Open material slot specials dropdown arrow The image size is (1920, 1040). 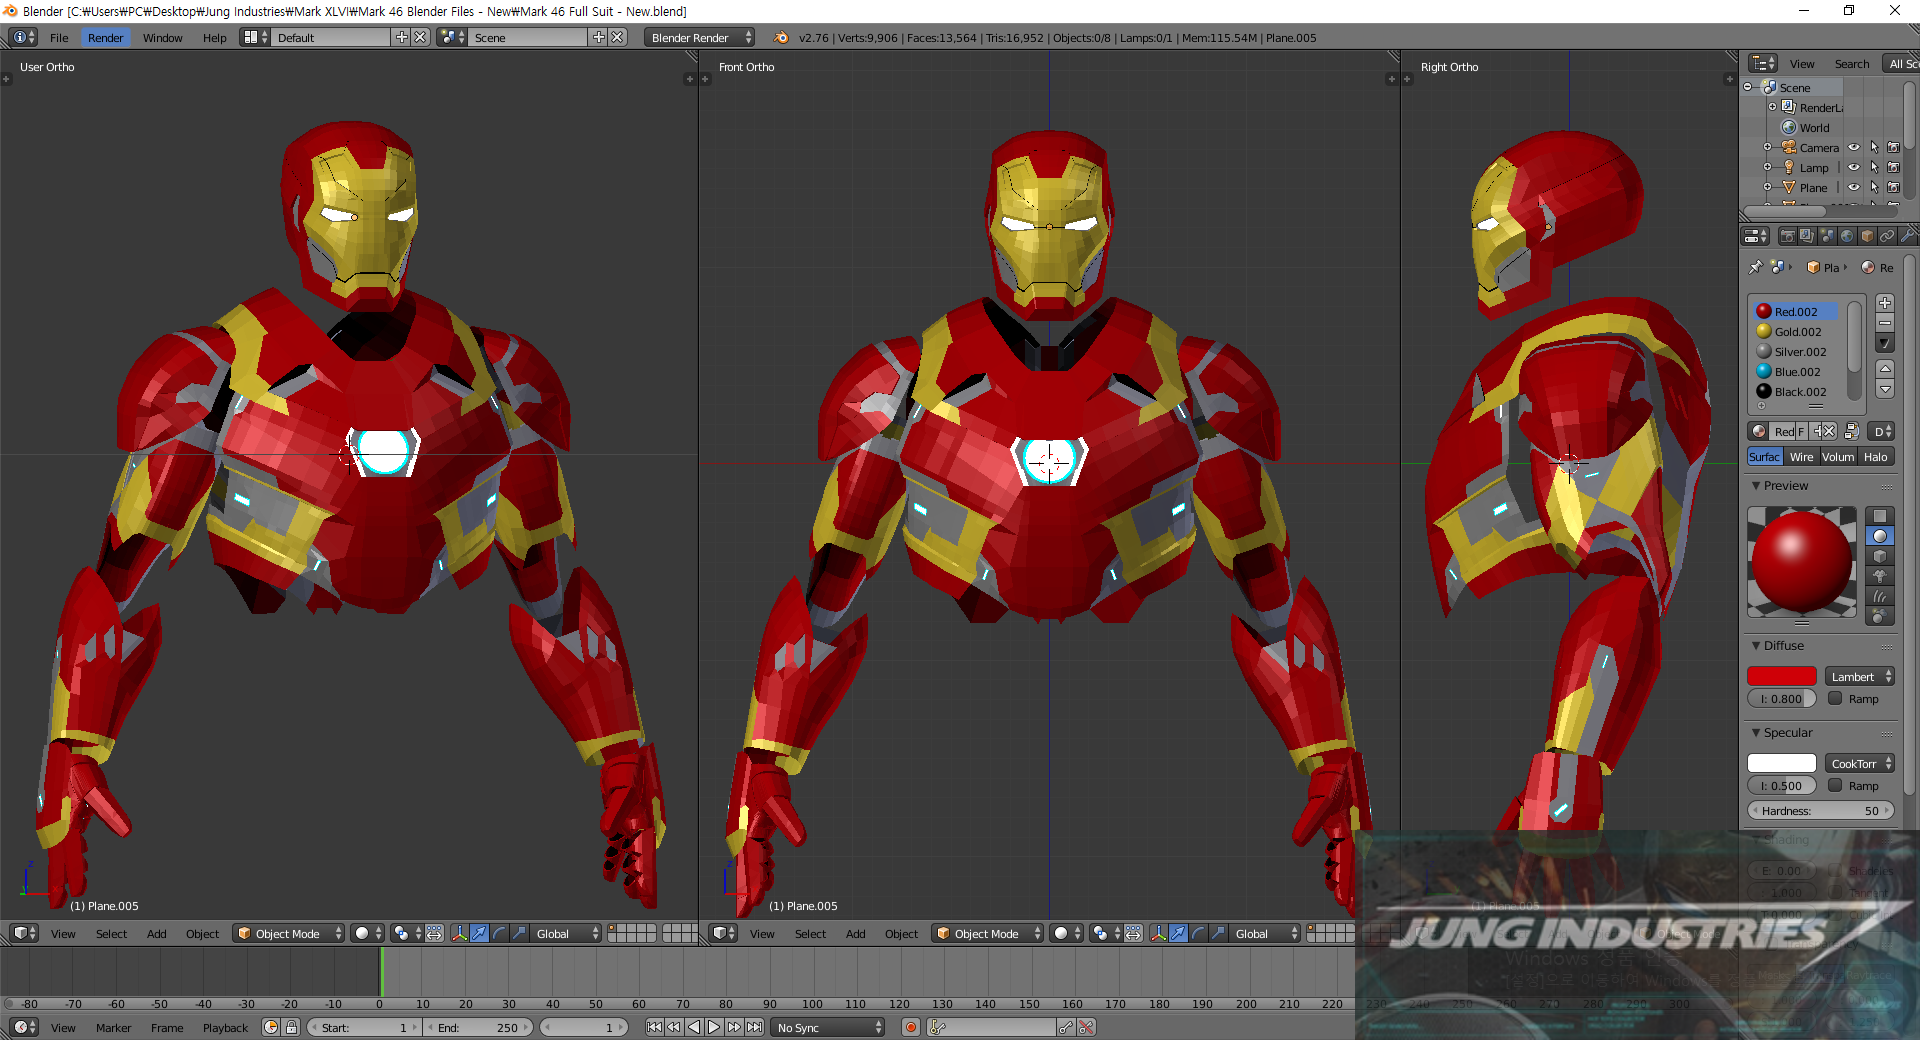1885,343
